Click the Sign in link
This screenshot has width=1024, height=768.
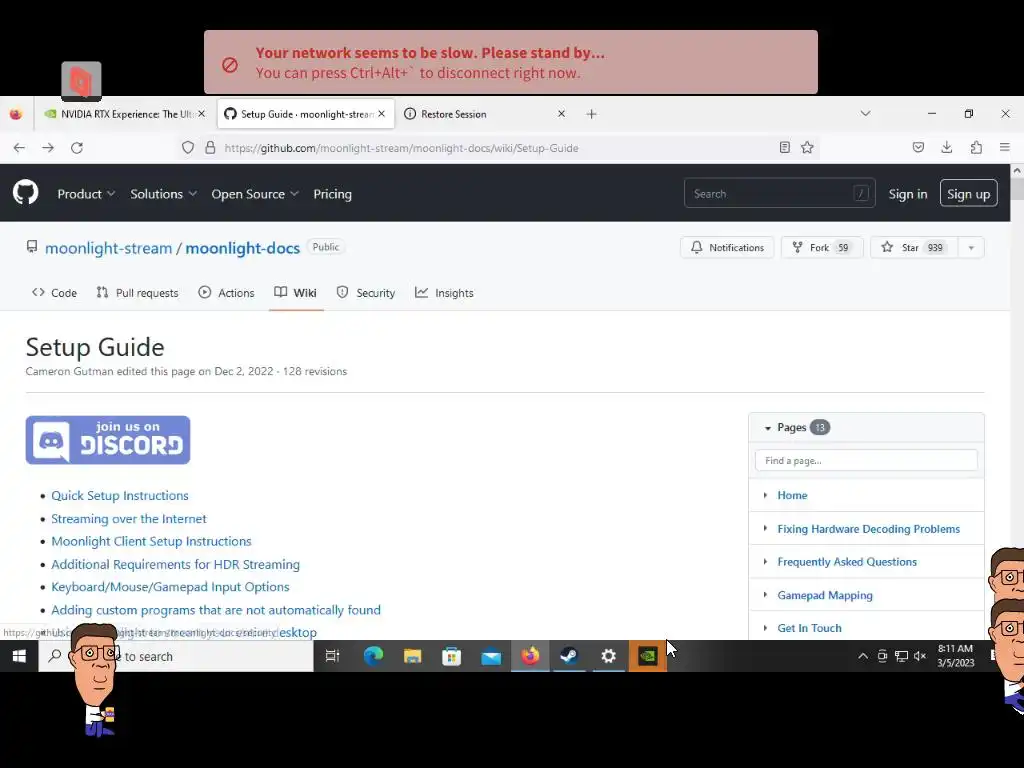(908, 194)
